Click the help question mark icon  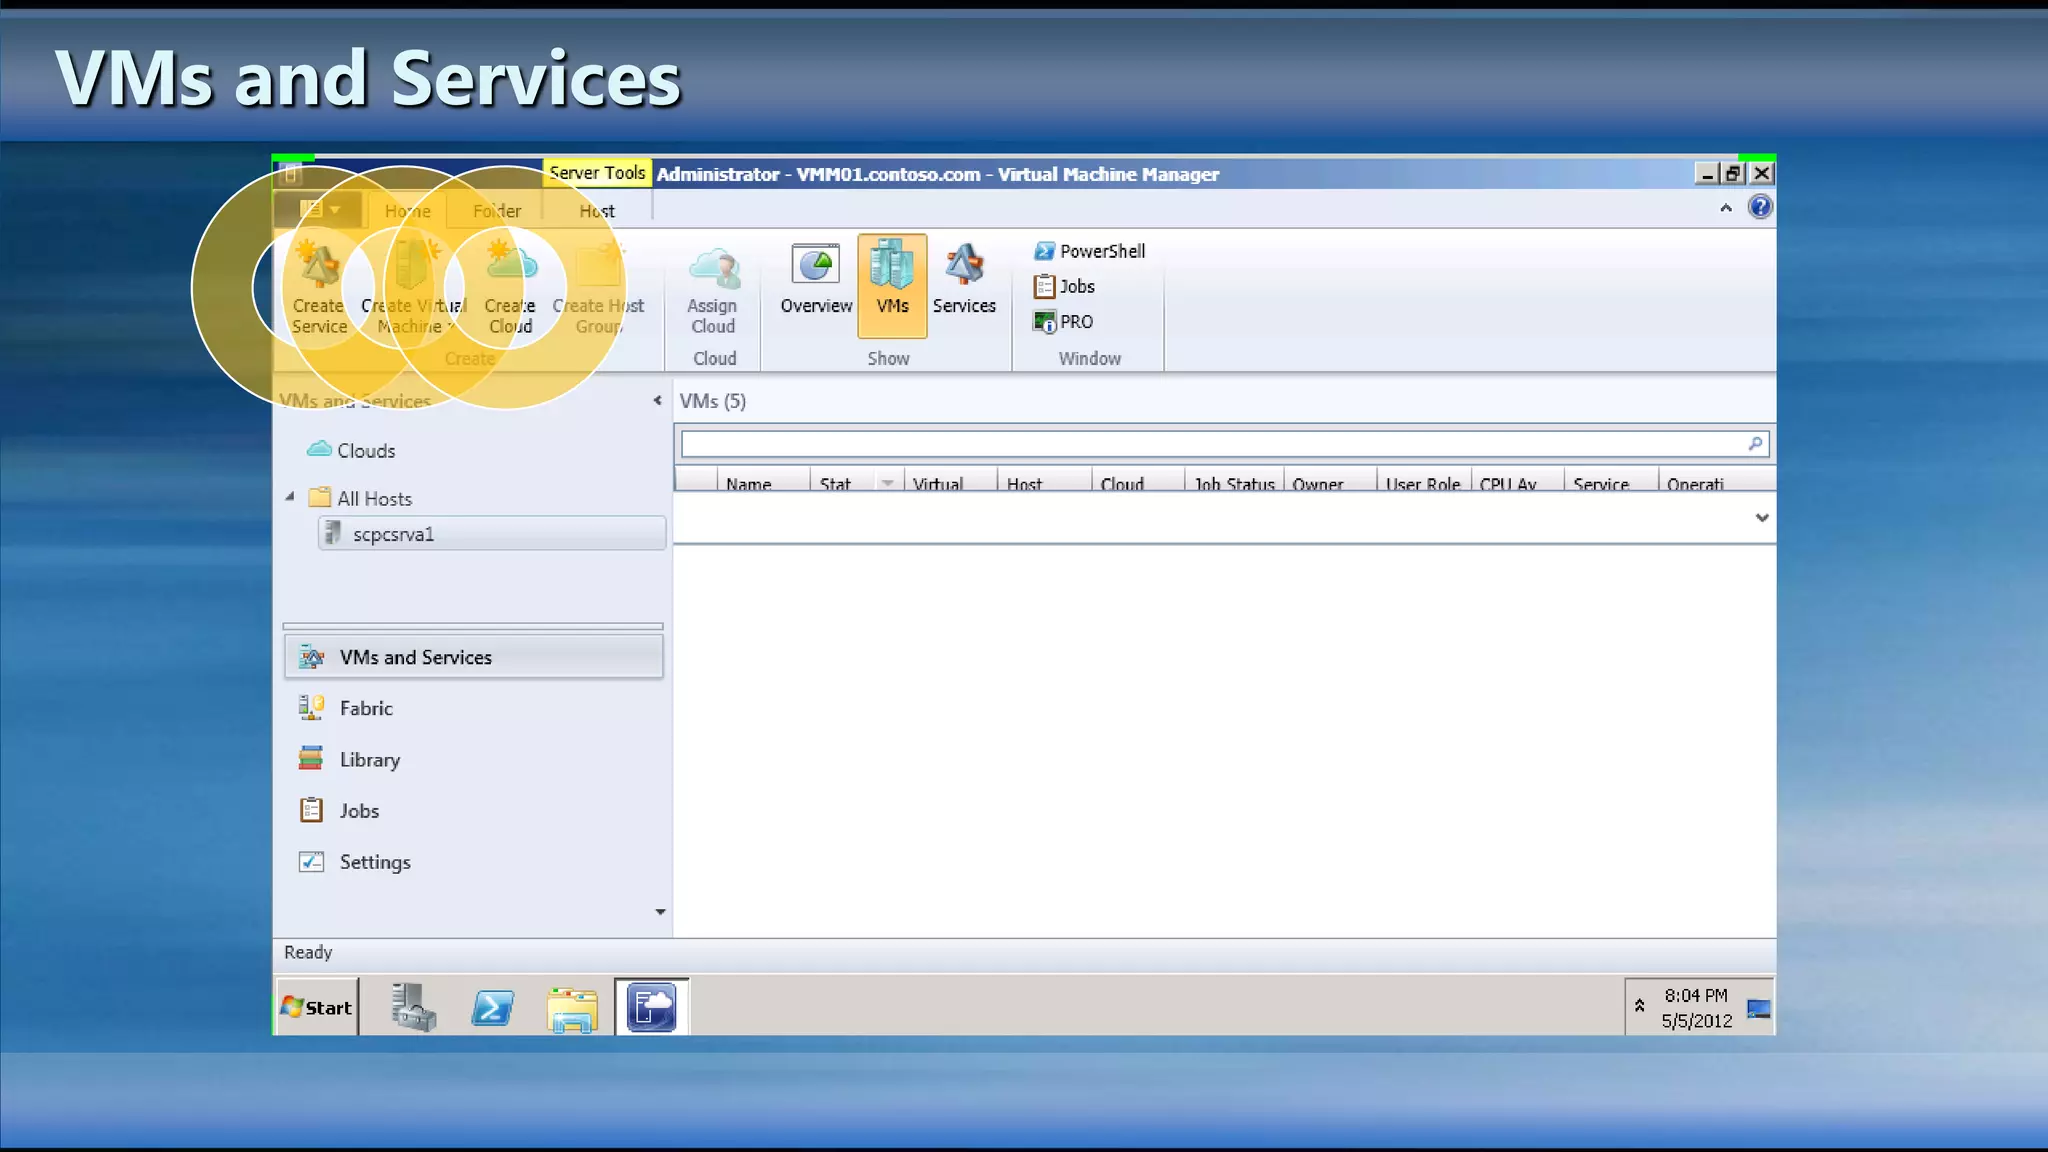pyautogui.click(x=1760, y=207)
